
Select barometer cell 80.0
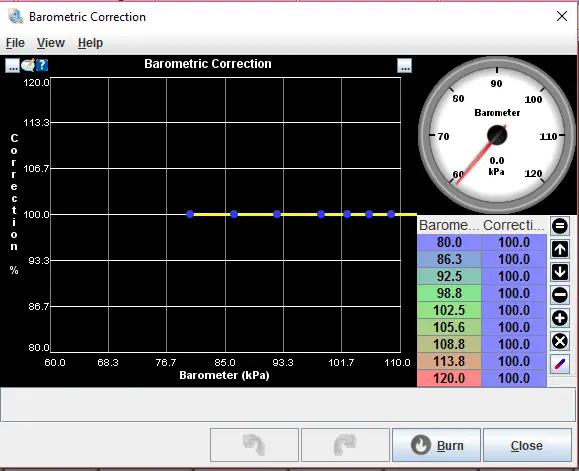tap(449, 242)
